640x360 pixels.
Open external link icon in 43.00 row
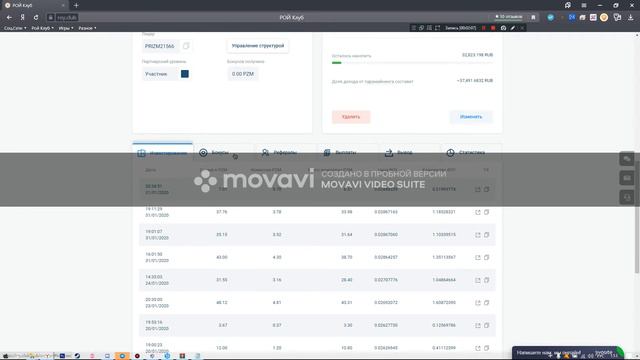point(478,258)
